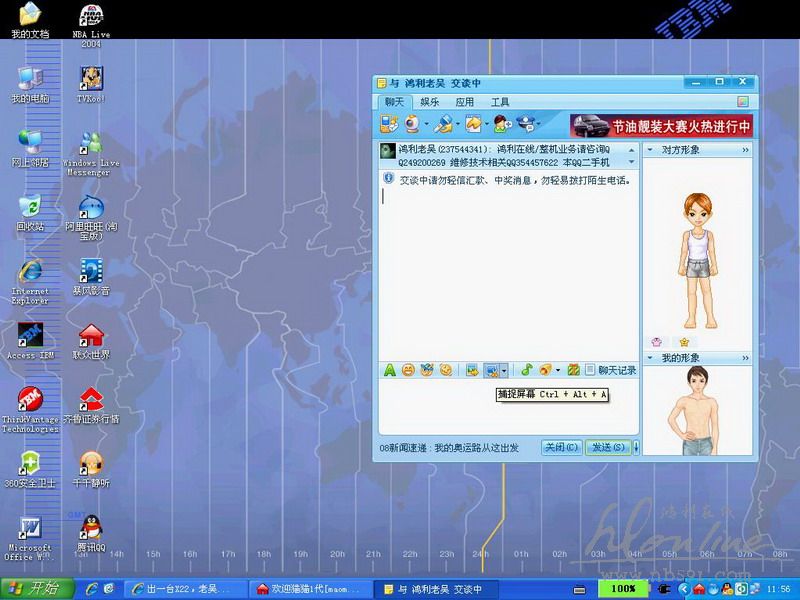Image resolution: width=800 pixels, height=600 pixels.
Task: Open 腾讯QQ desktop icon
Action: [91, 529]
